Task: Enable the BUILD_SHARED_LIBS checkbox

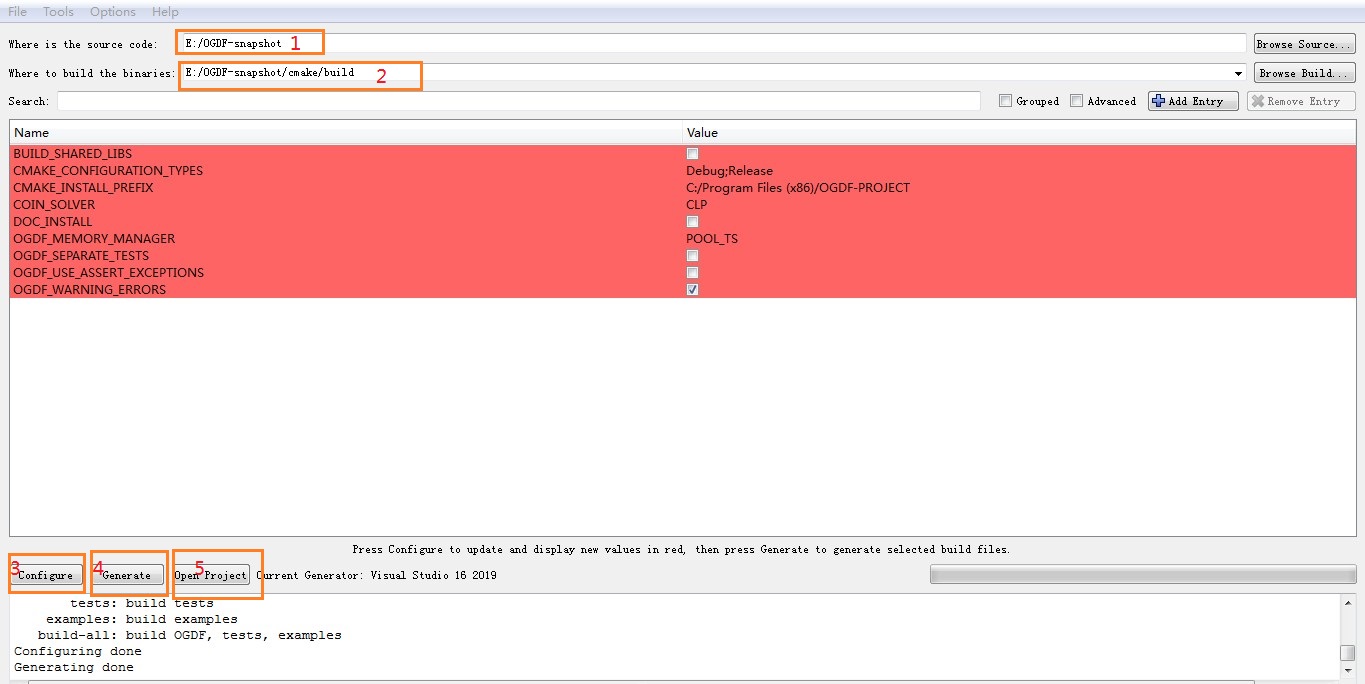Action: [692, 153]
